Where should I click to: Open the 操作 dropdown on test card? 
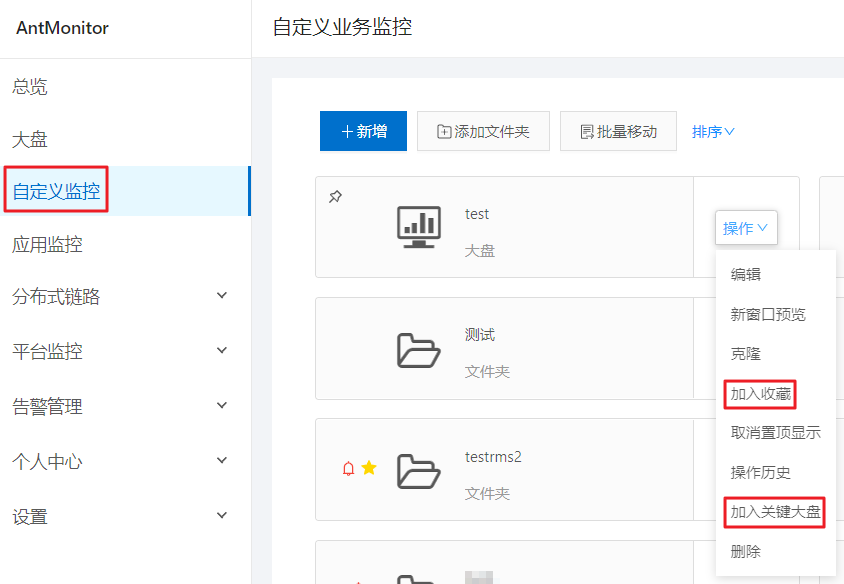[x=746, y=228]
